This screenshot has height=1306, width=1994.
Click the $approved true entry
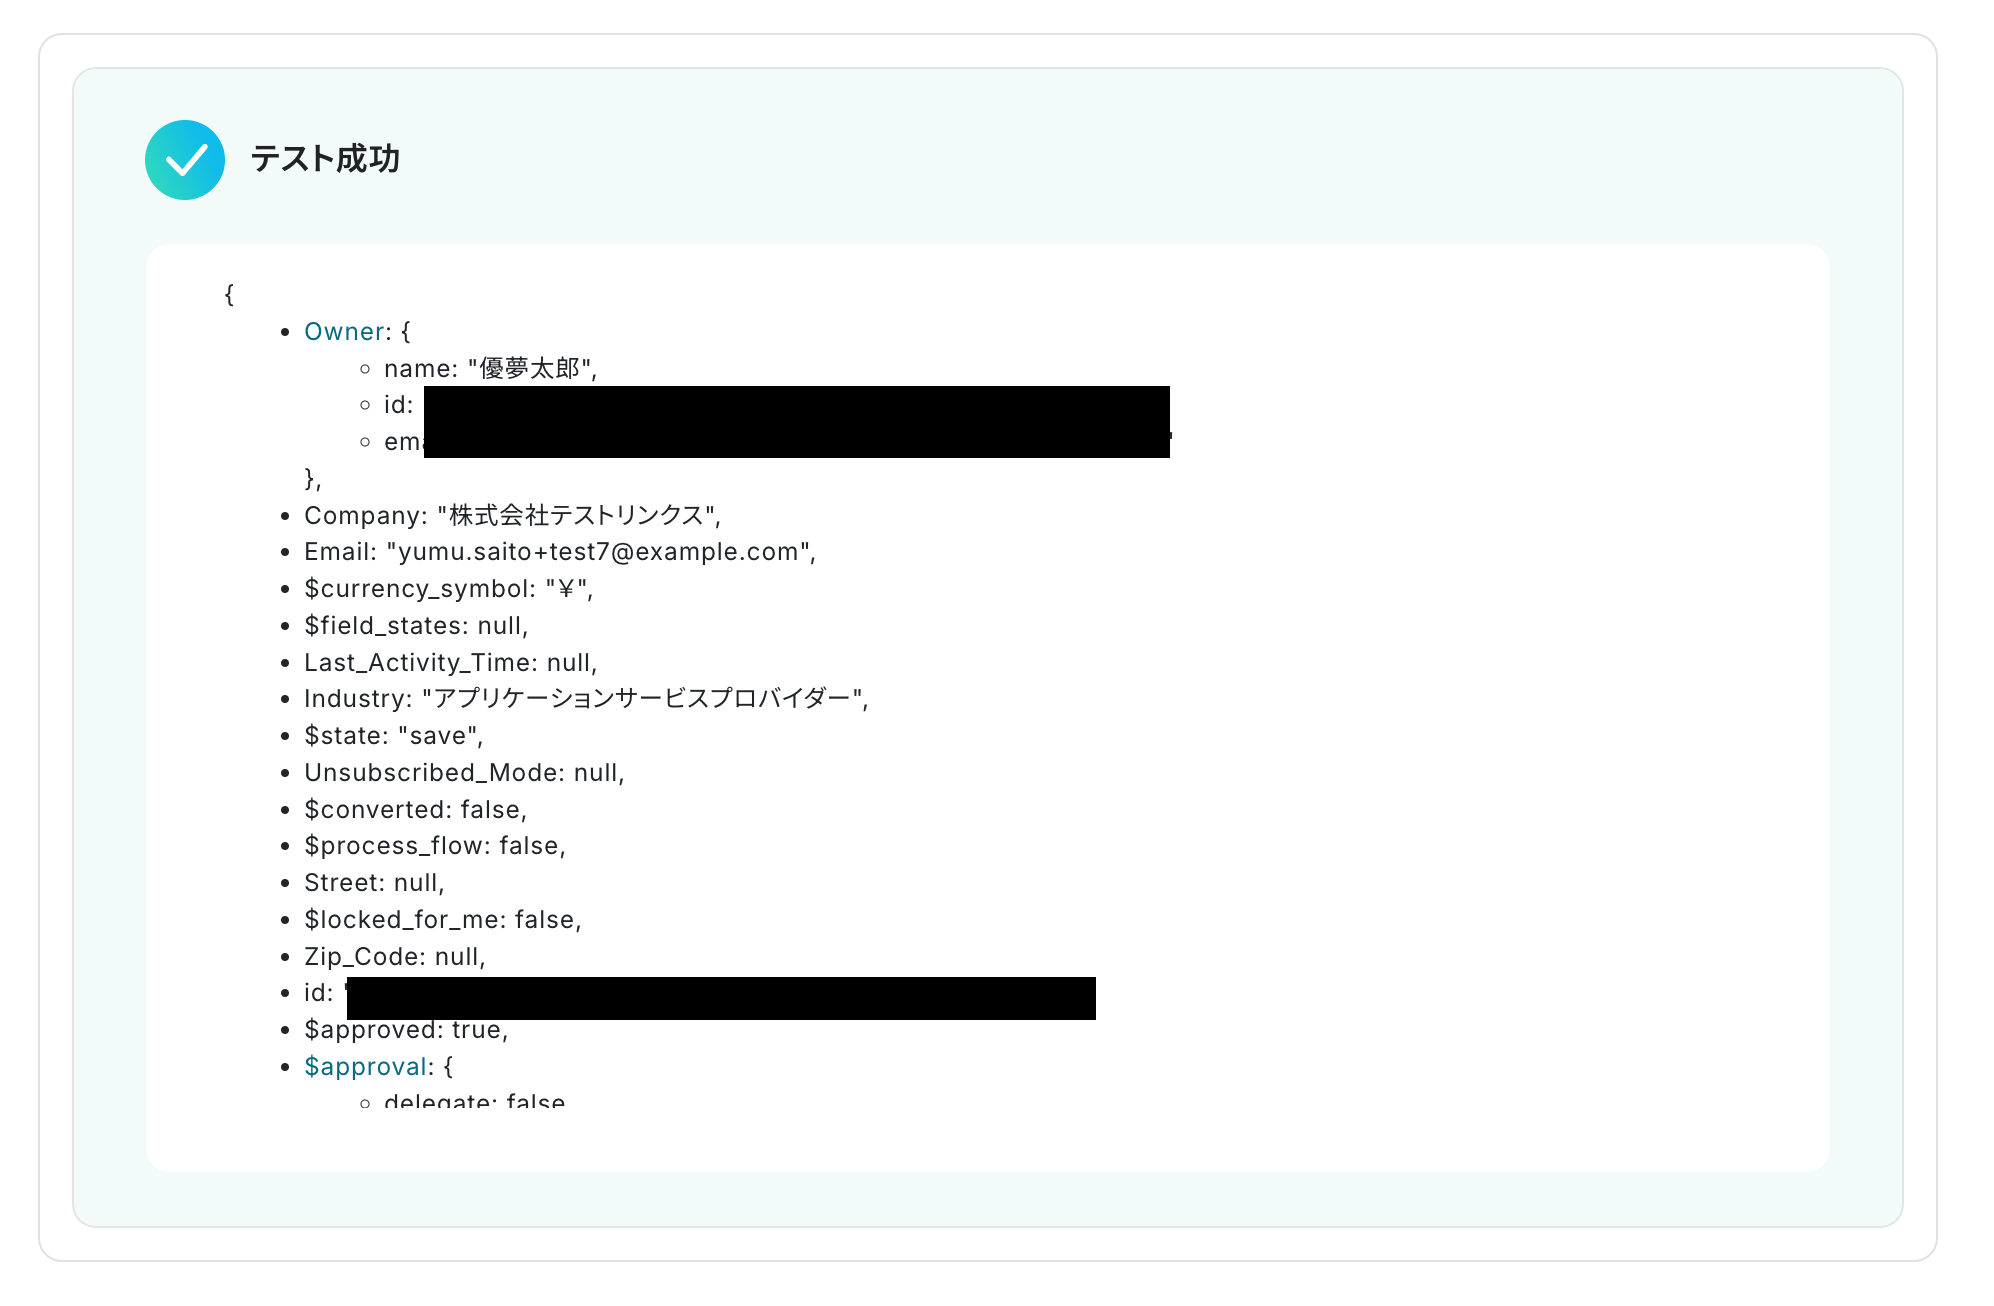pyautogui.click(x=405, y=1031)
